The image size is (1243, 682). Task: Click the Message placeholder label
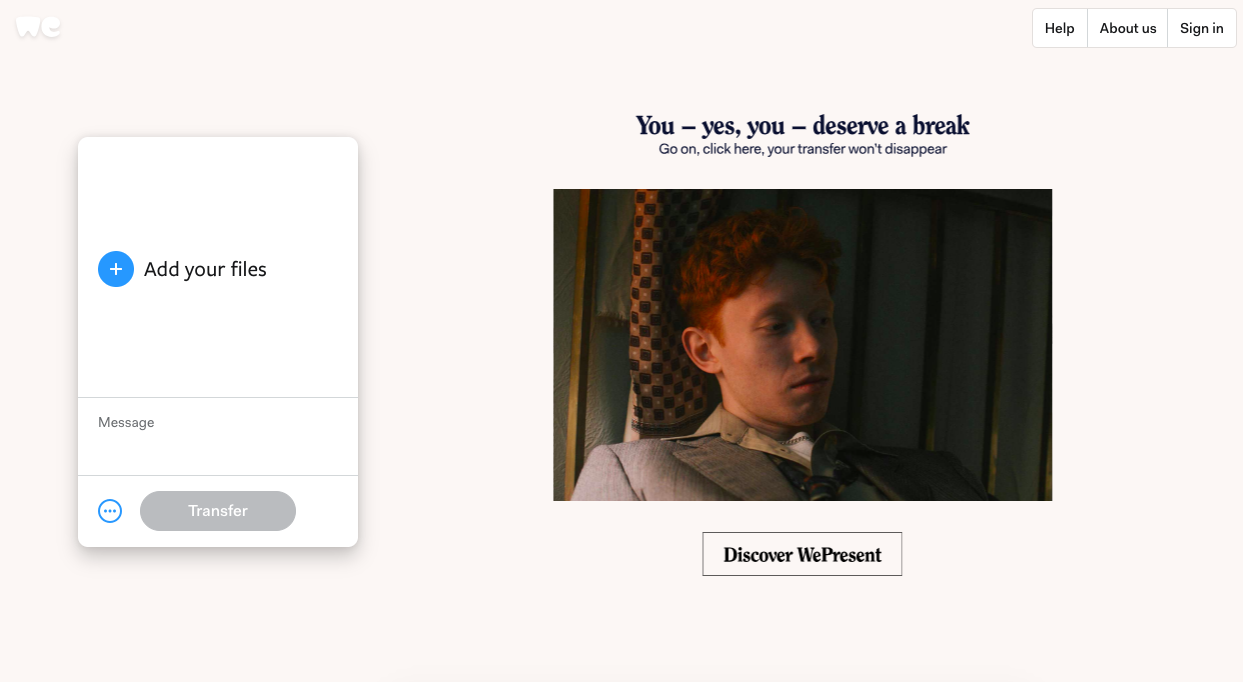click(x=126, y=423)
